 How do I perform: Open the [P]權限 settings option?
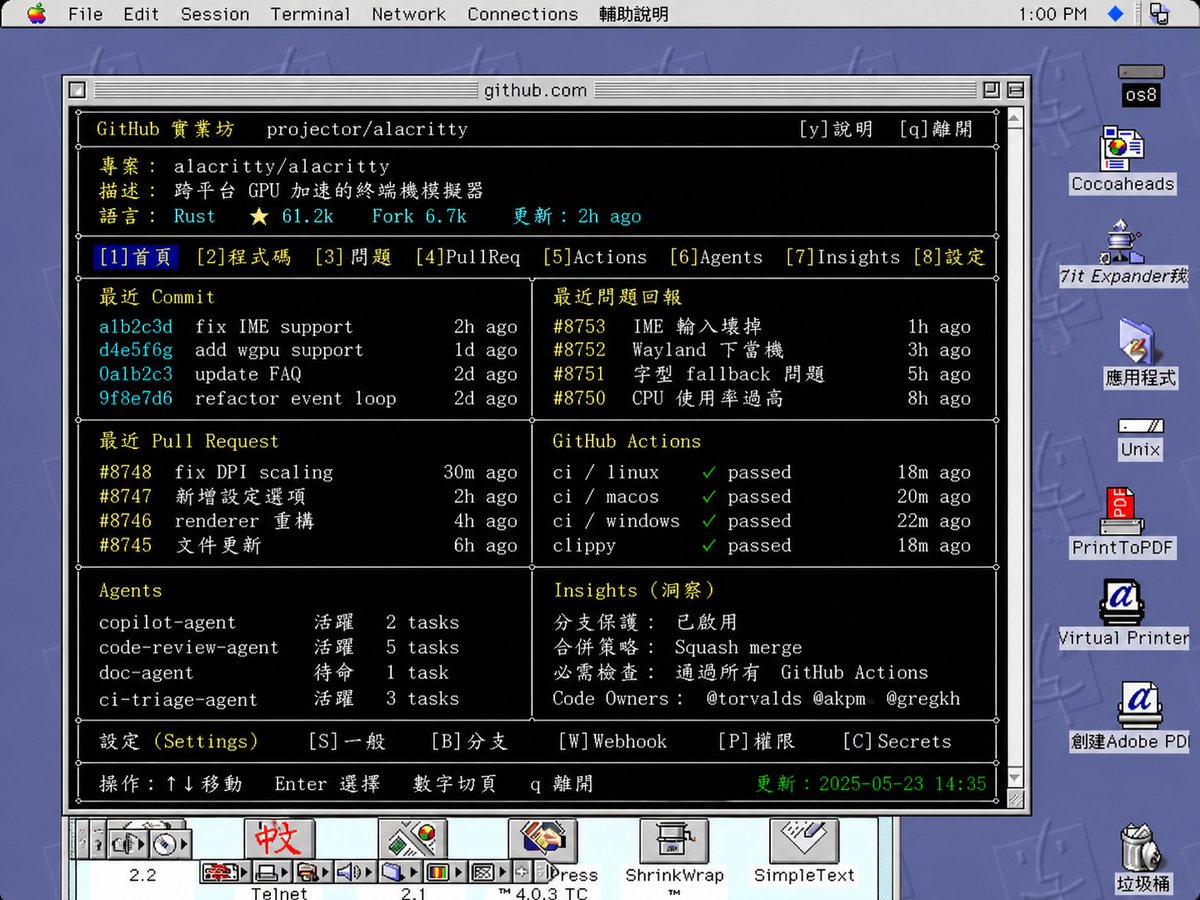pos(756,741)
